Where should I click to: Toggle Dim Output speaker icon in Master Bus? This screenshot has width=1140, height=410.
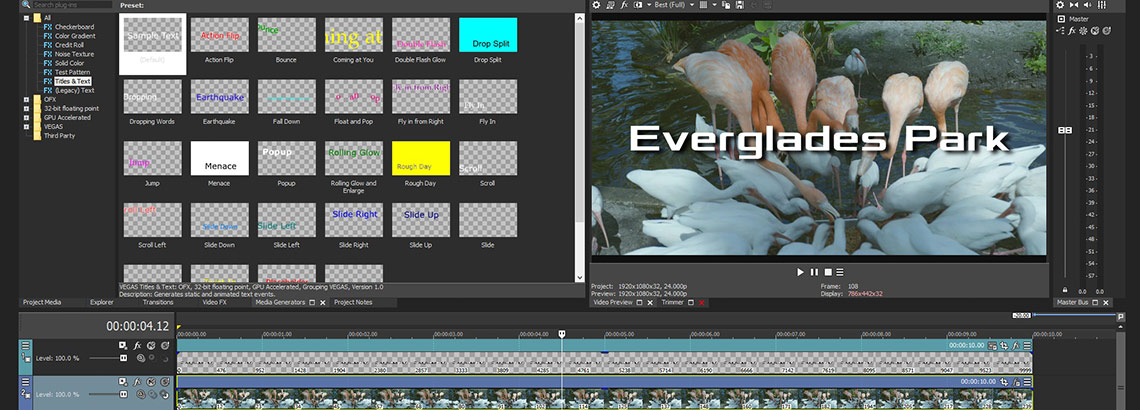point(1088,4)
